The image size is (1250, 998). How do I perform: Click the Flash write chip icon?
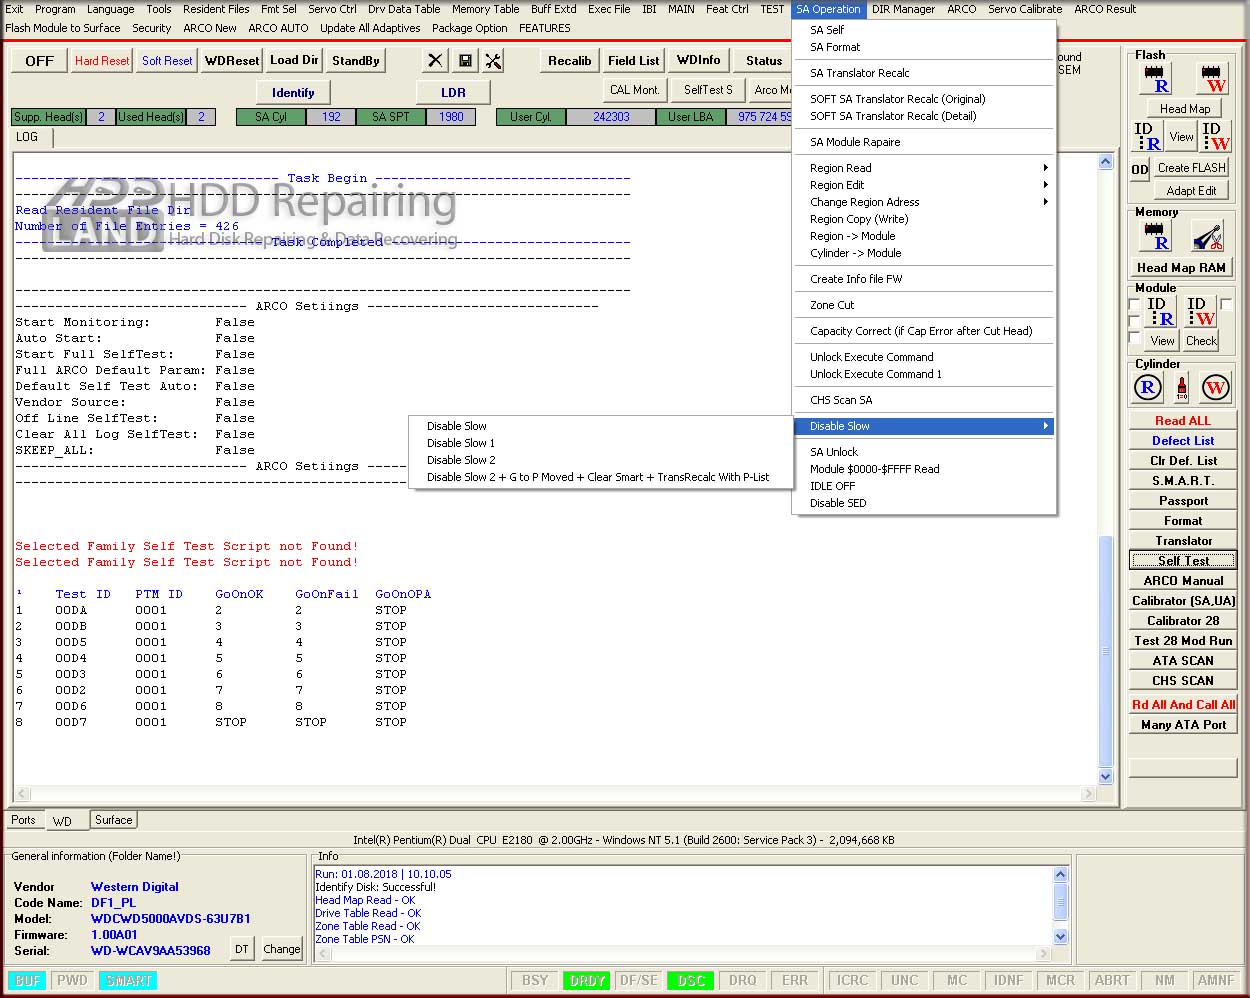(1212, 79)
